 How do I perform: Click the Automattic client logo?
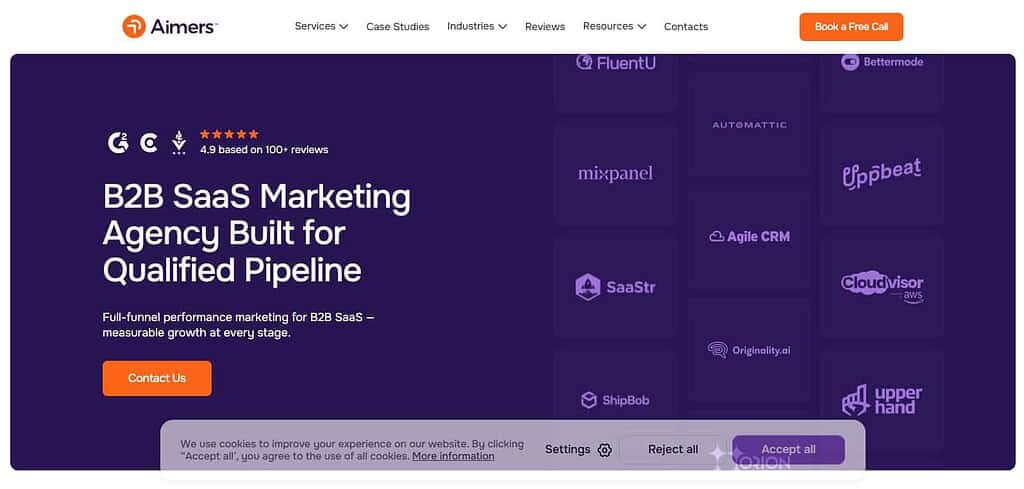[x=749, y=125]
